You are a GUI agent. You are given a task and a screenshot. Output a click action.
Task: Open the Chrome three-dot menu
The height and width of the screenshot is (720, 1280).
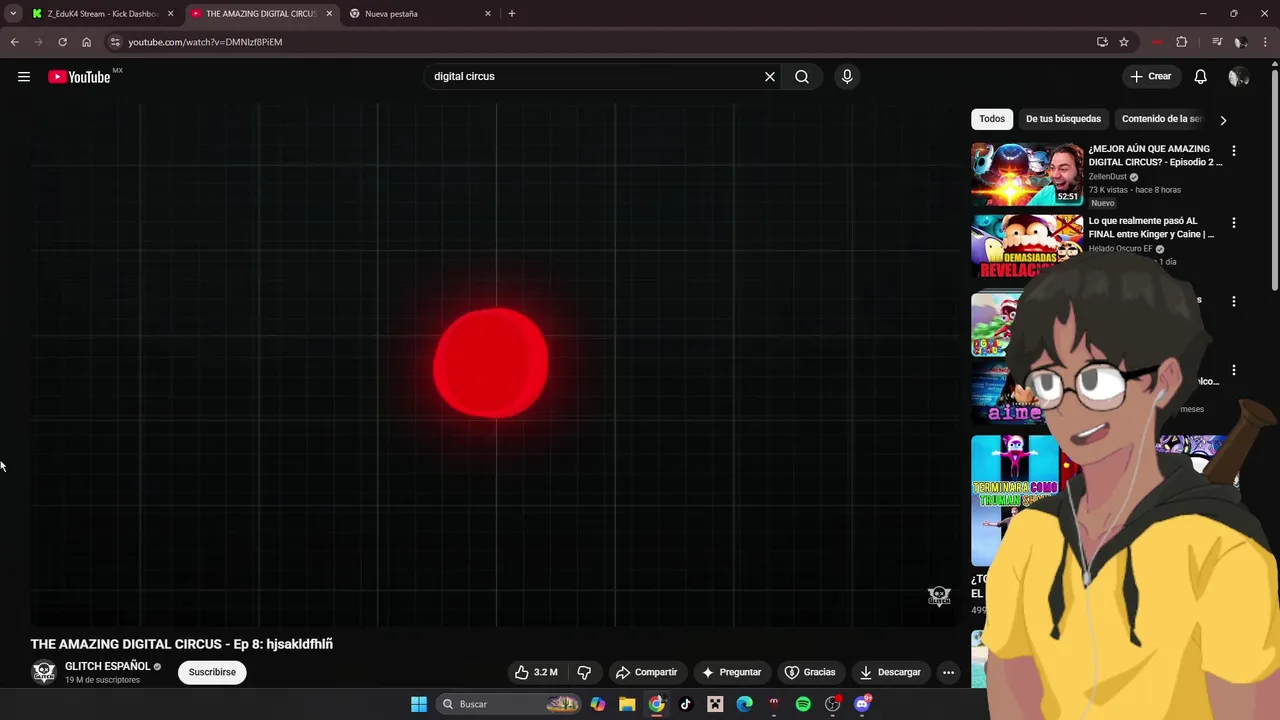1266,42
